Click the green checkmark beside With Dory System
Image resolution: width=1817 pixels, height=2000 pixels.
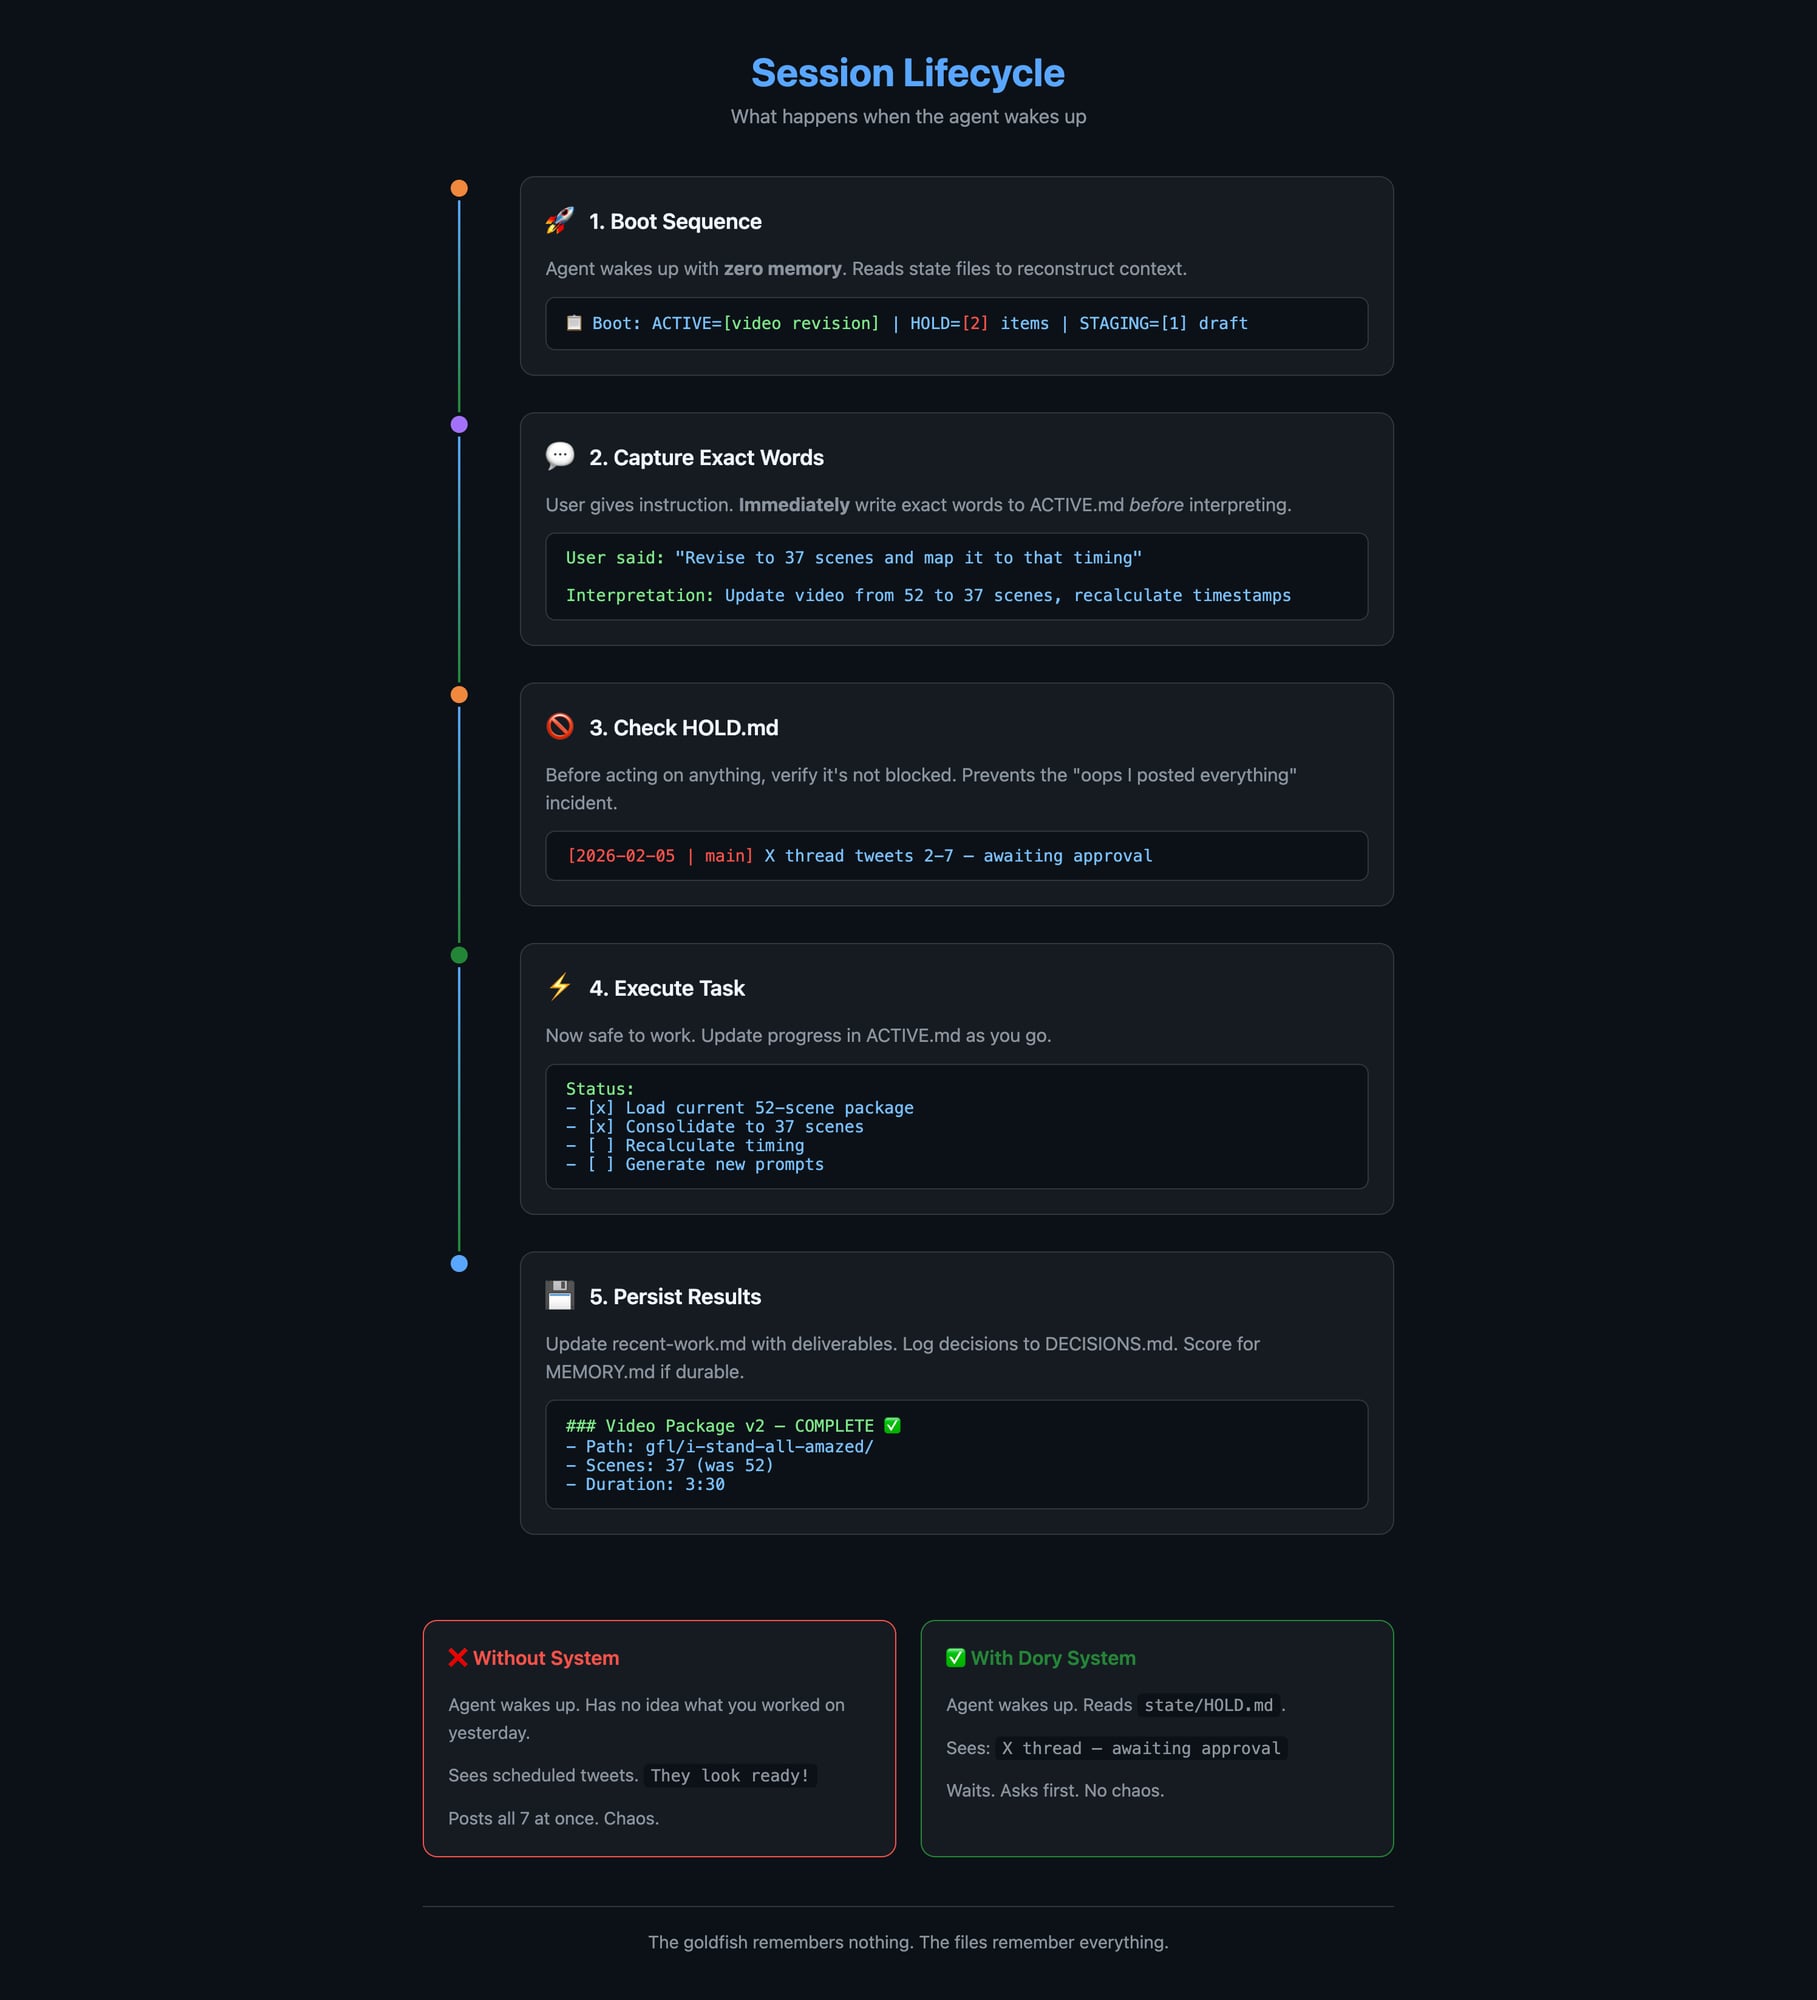click(955, 1657)
